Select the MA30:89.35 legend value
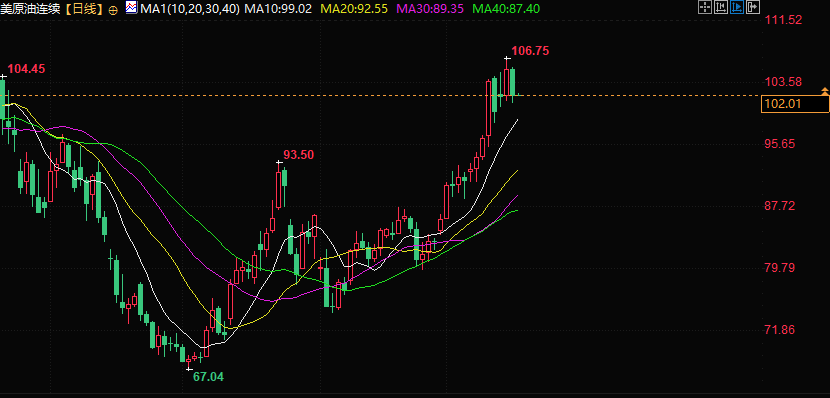The image size is (830, 398). pos(430,9)
